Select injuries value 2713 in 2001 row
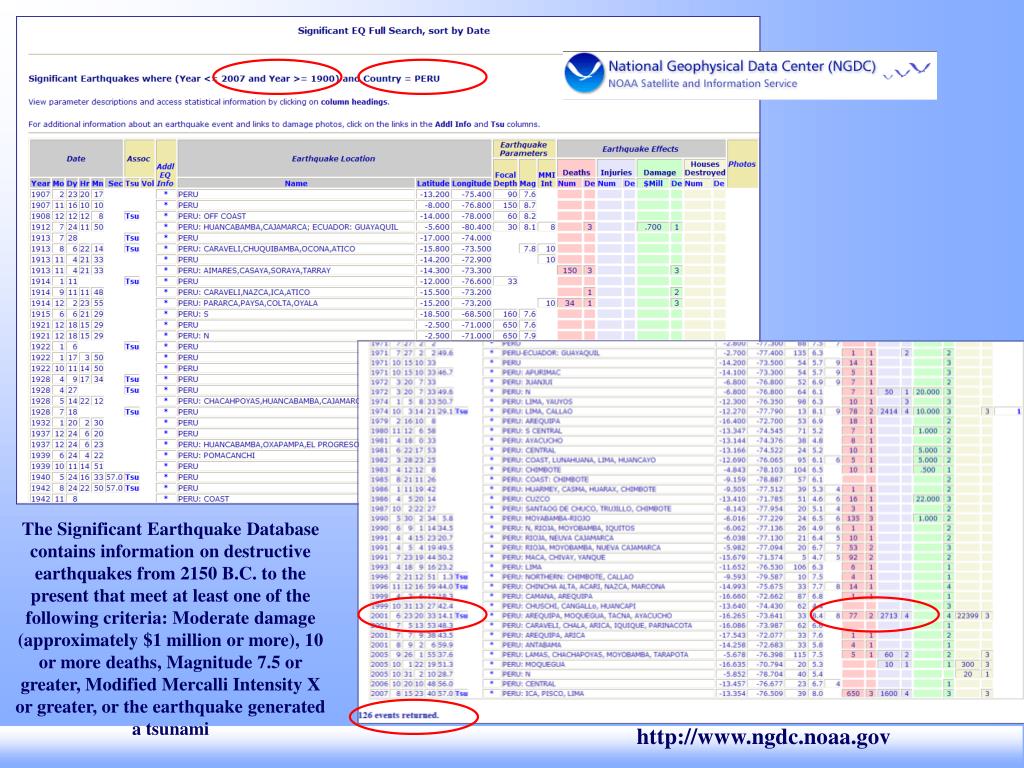Image resolution: width=1024 pixels, height=768 pixels. 888,616
